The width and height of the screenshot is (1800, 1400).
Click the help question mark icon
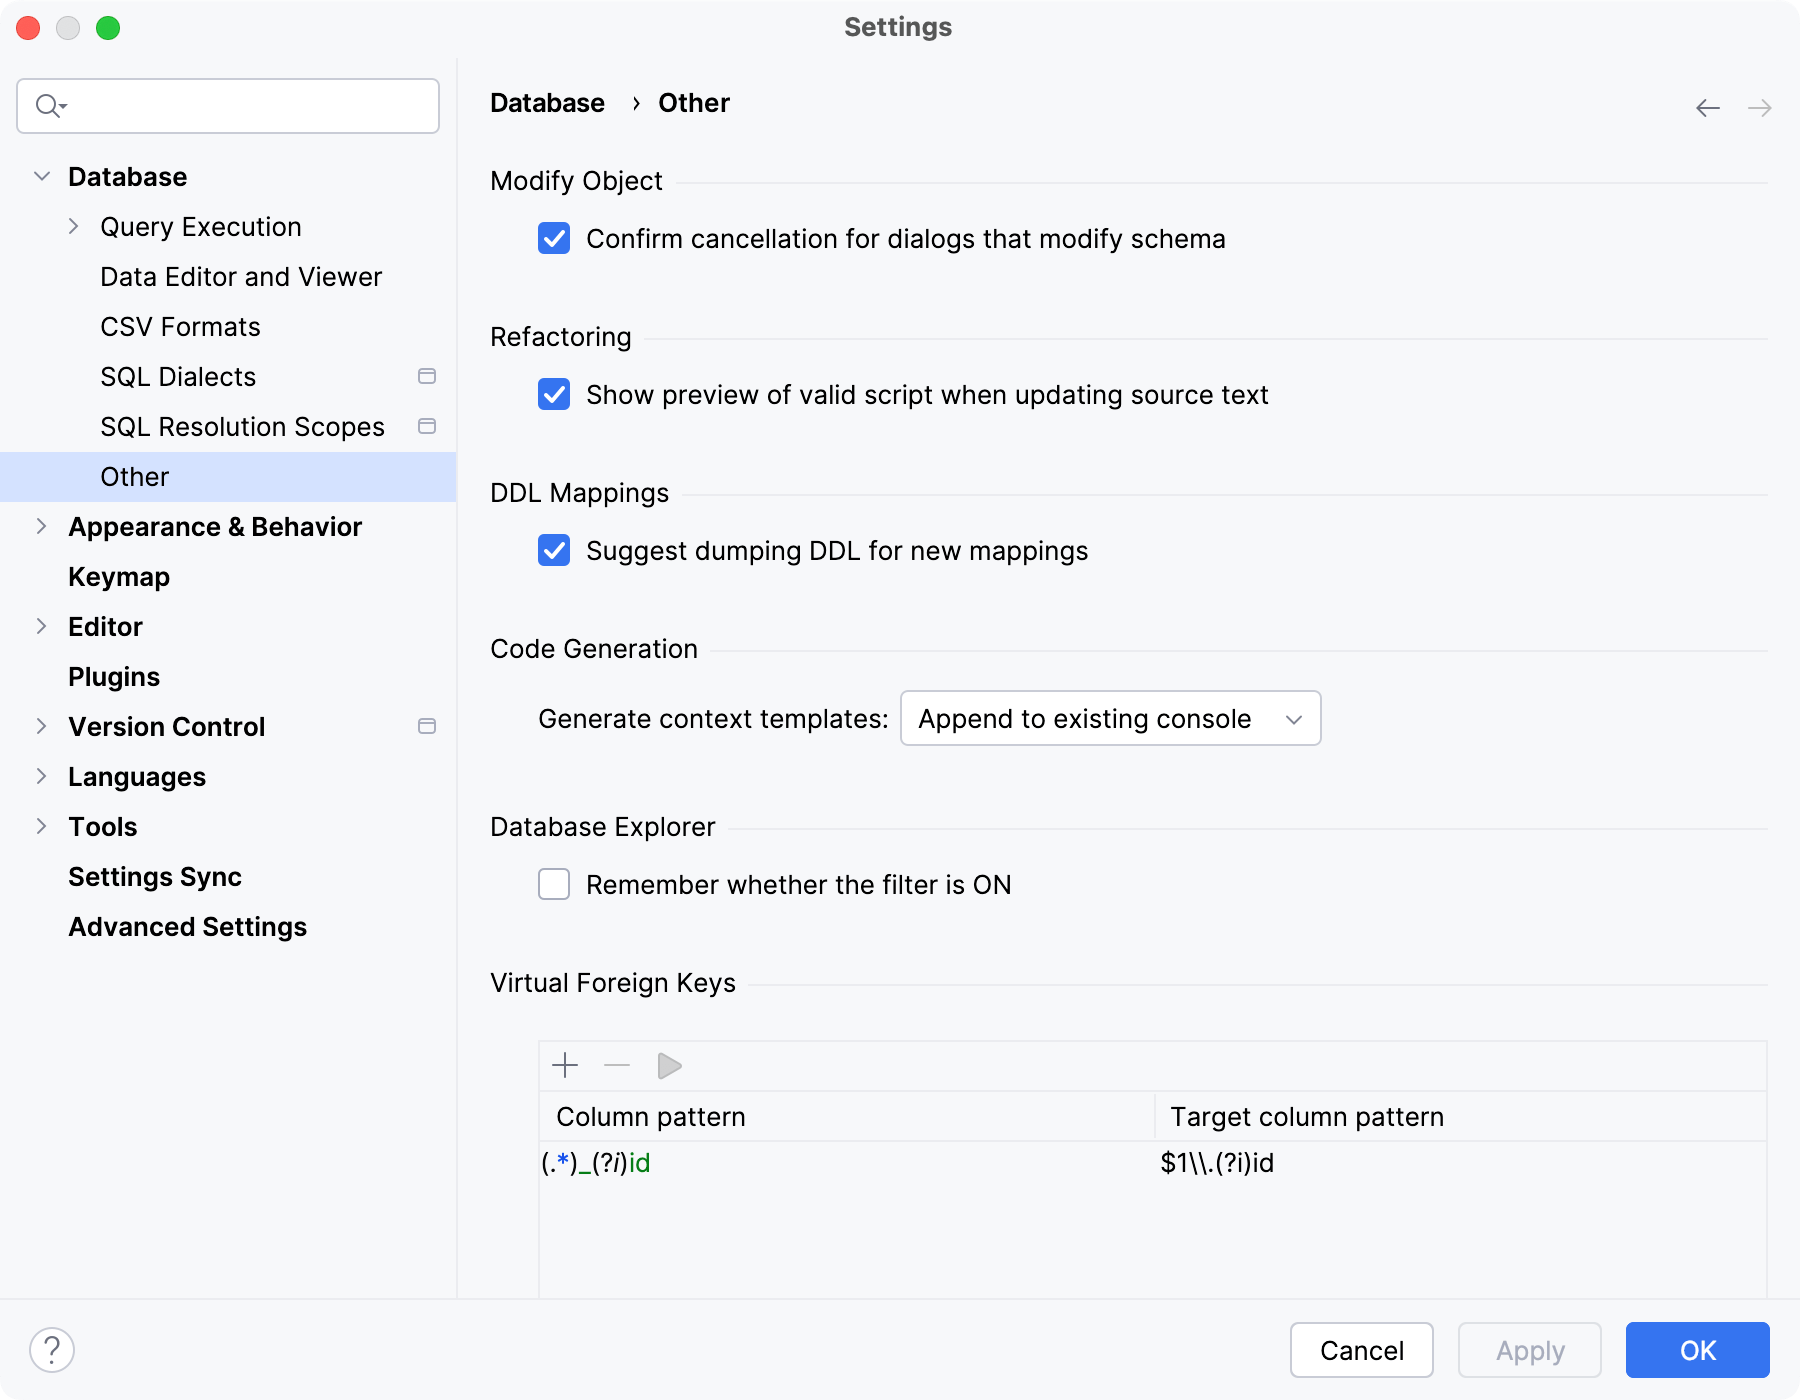pyautogui.click(x=52, y=1350)
